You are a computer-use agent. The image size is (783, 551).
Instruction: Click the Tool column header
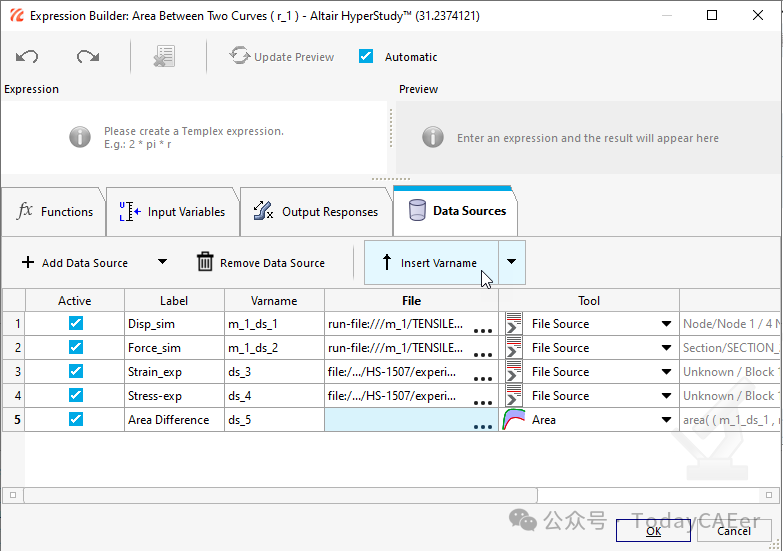pos(589,301)
